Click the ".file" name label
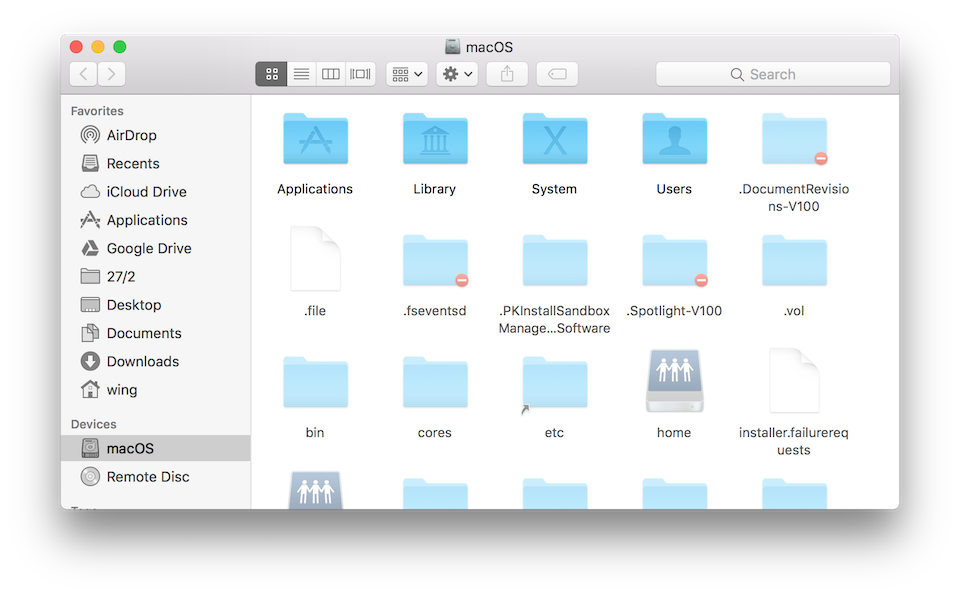The height and width of the screenshot is (596, 960). point(315,311)
